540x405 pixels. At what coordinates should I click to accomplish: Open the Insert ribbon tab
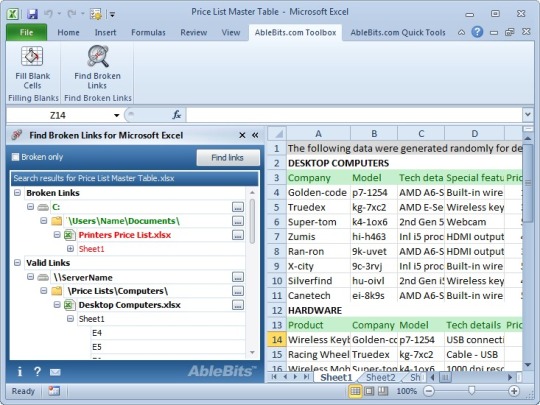coord(105,32)
